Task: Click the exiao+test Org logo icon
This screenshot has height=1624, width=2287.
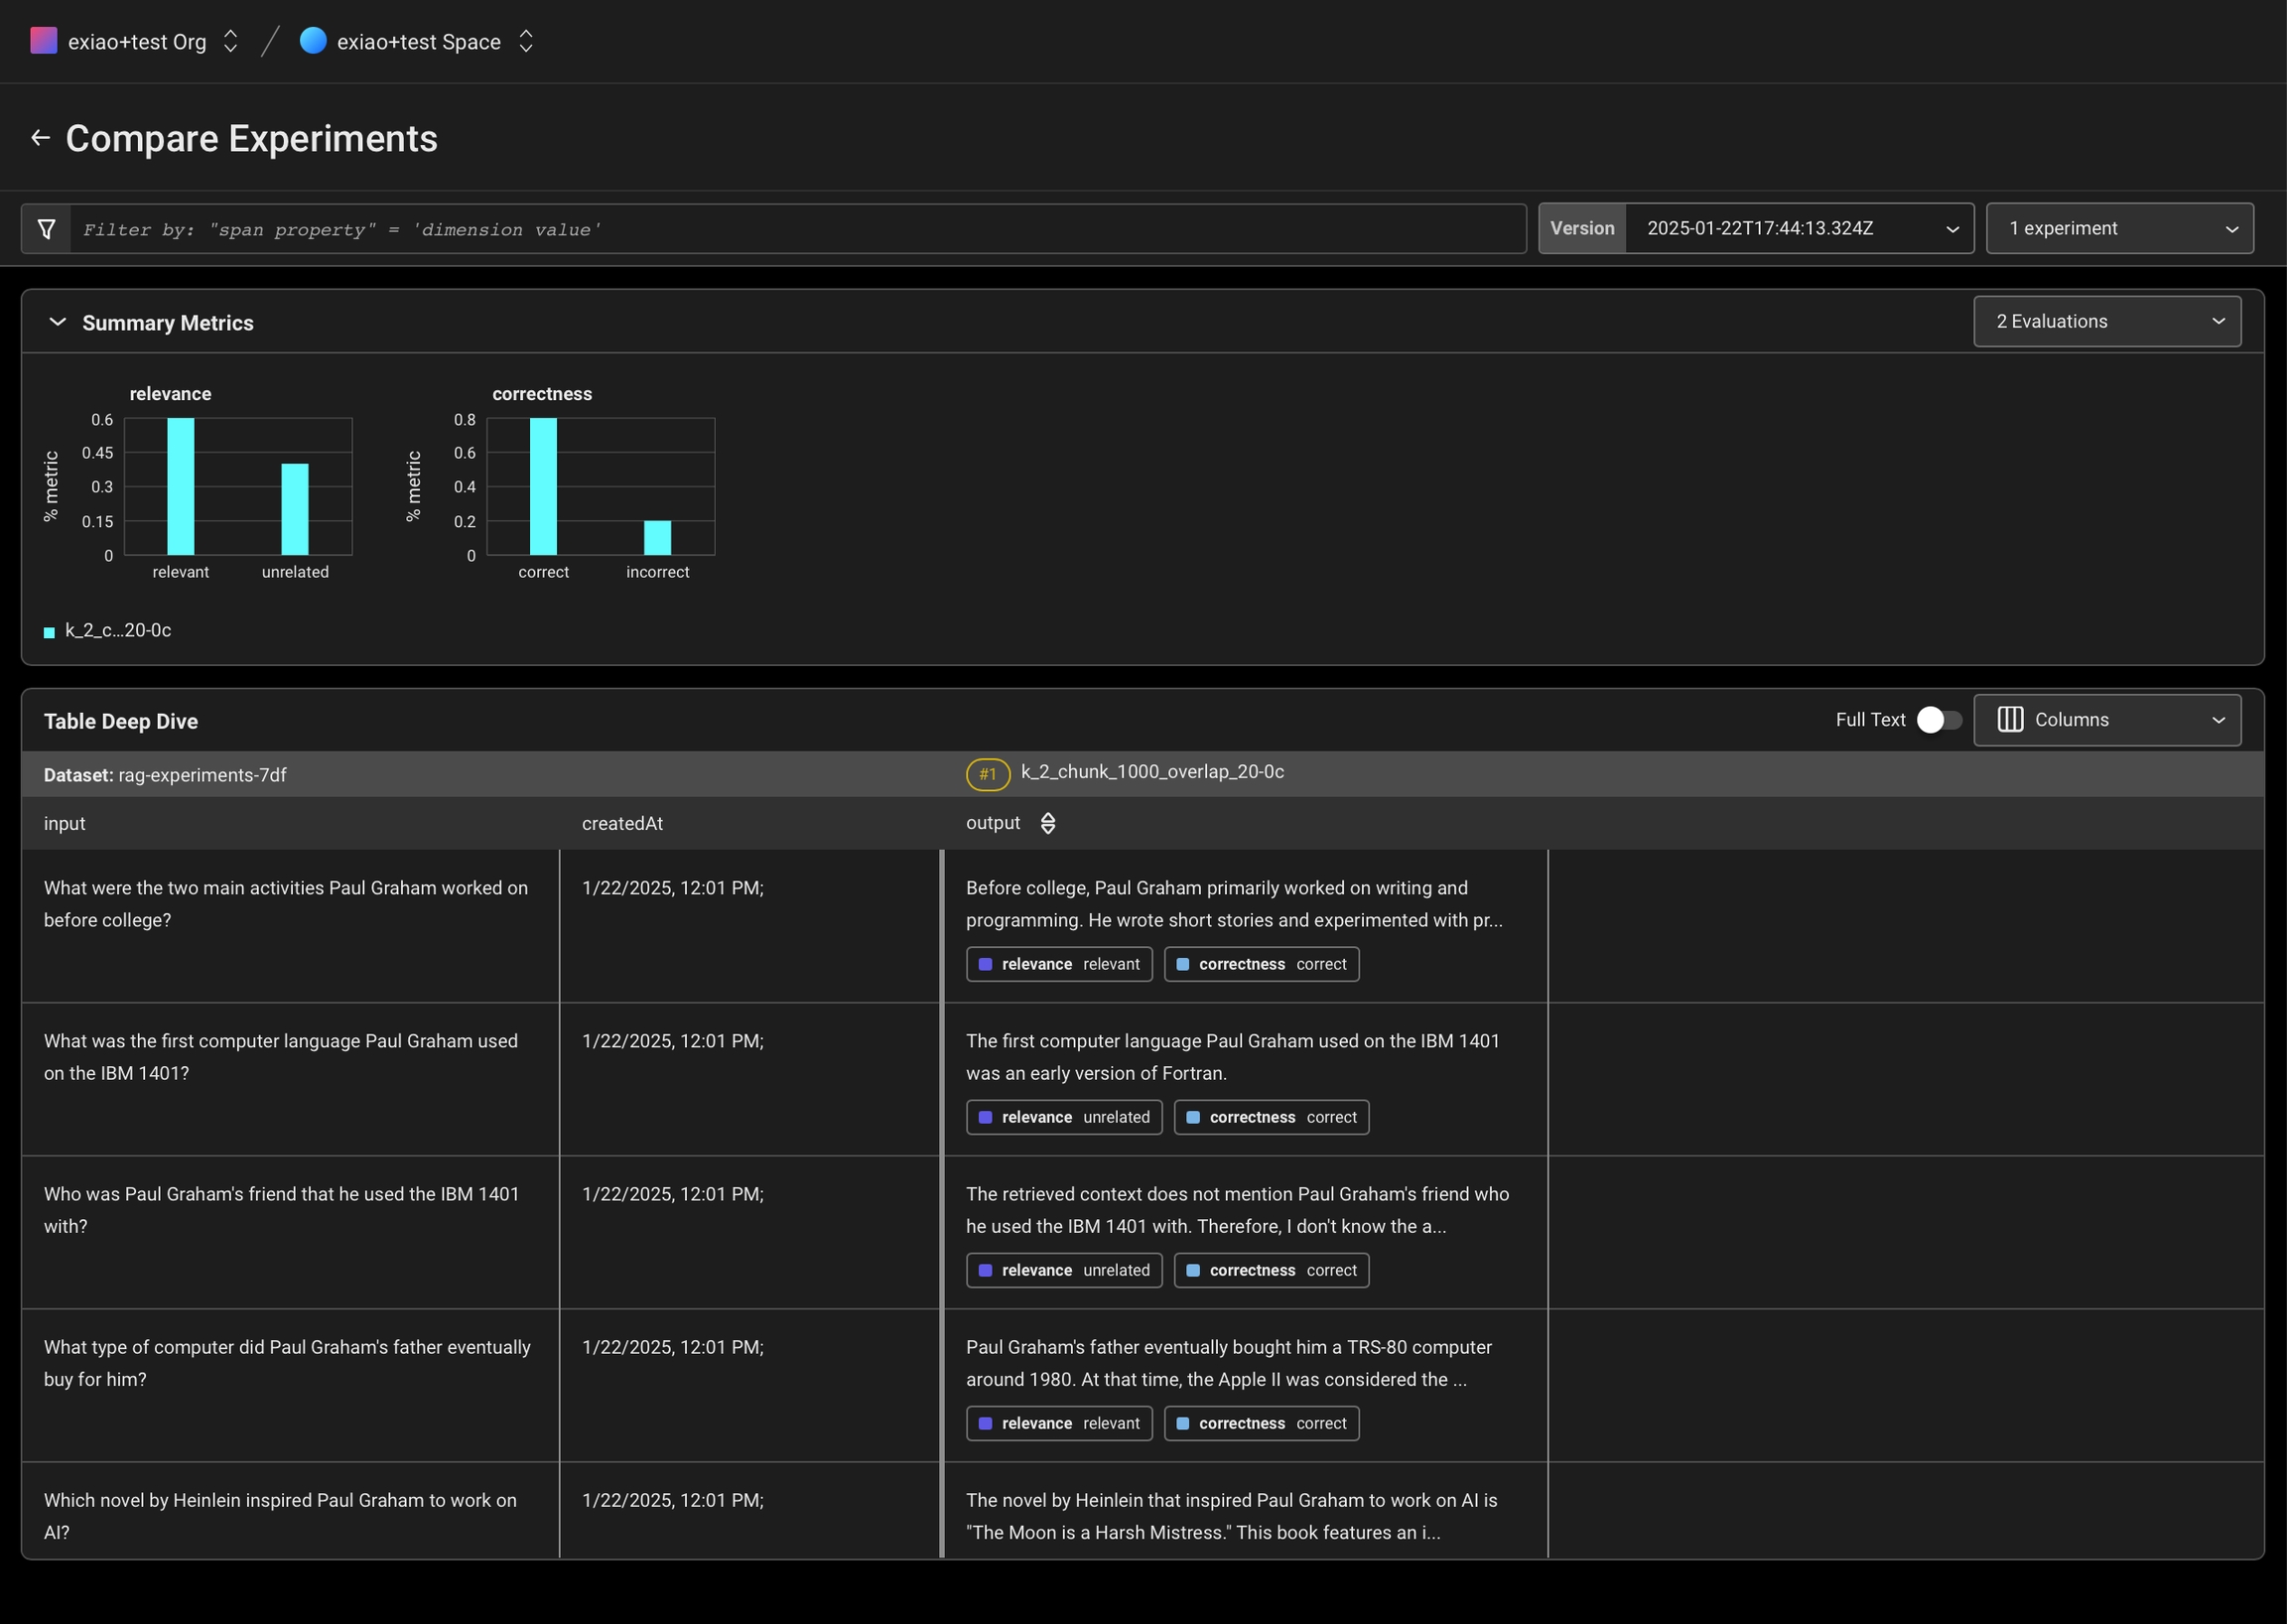Action: coord(43,41)
